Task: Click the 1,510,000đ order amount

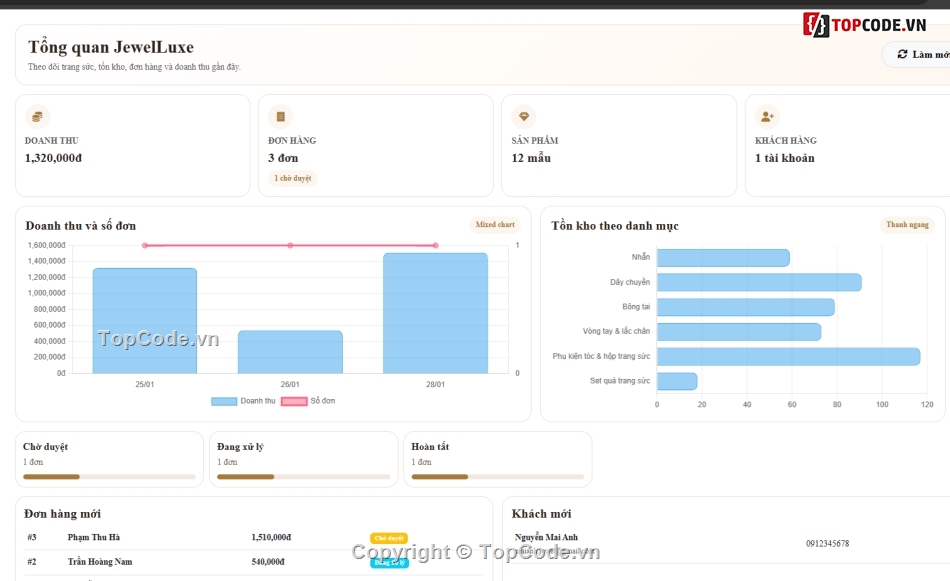Action: pyautogui.click(x=271, y=537)
